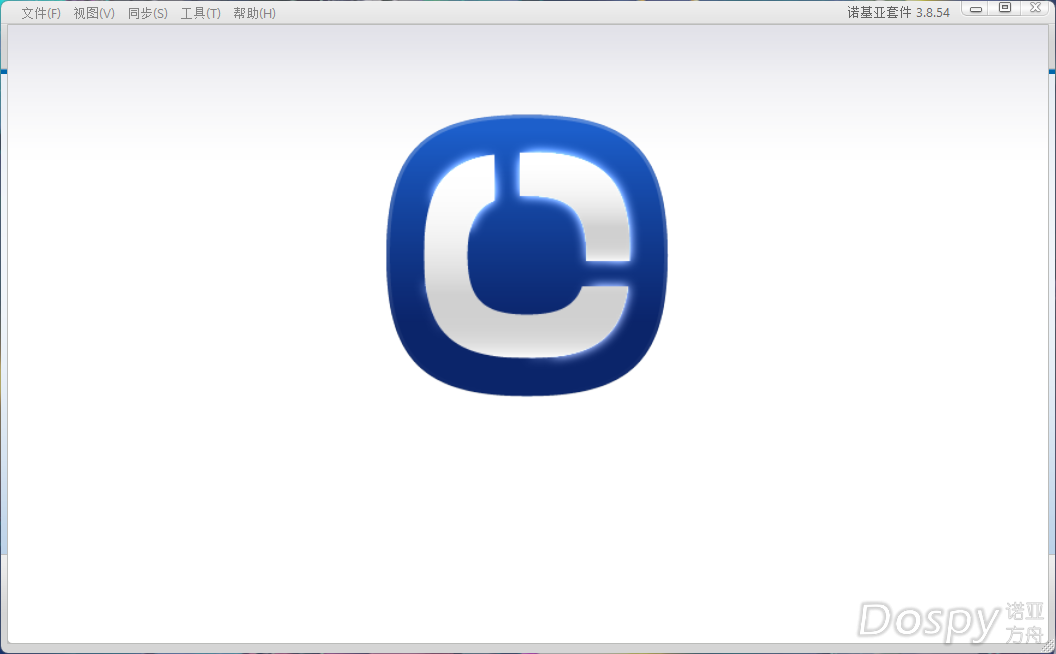Minimize the 诺基亚套件 window

(976, 8)
